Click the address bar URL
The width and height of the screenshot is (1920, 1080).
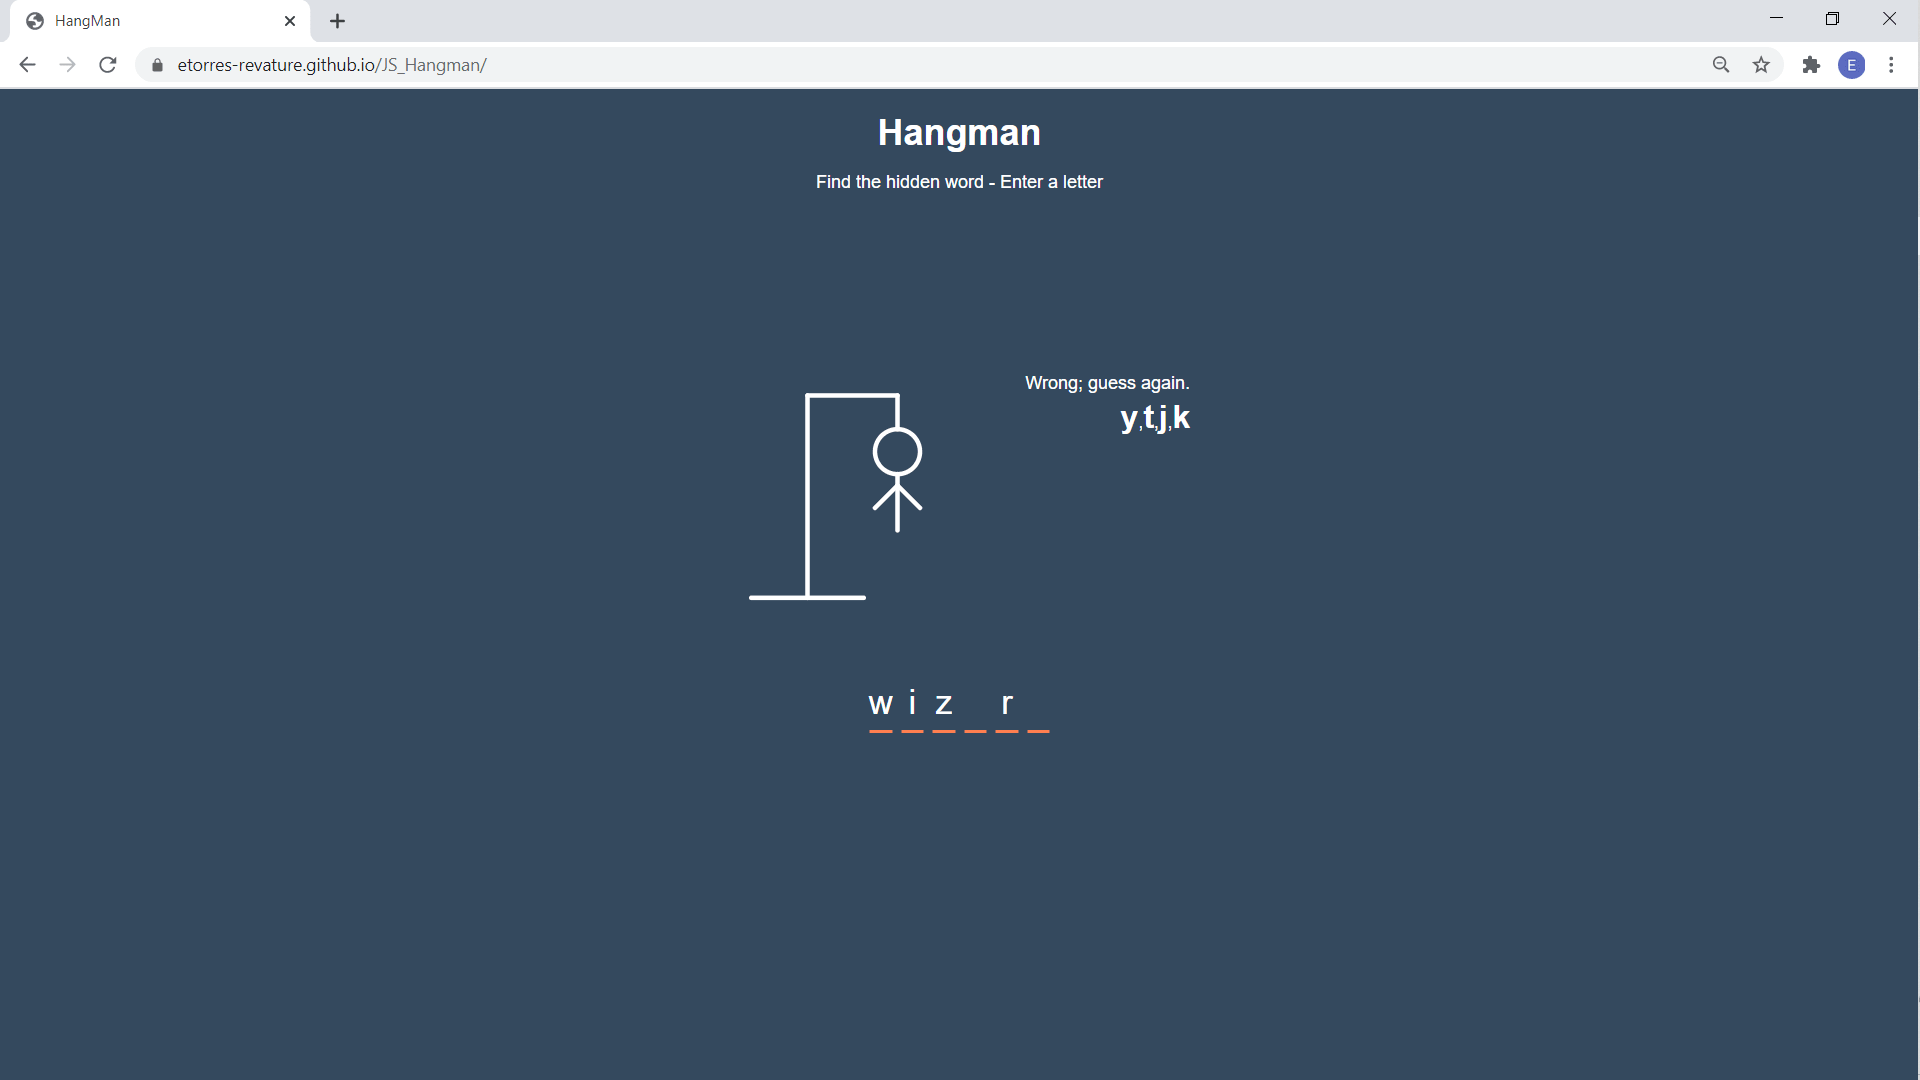(332, 65)
